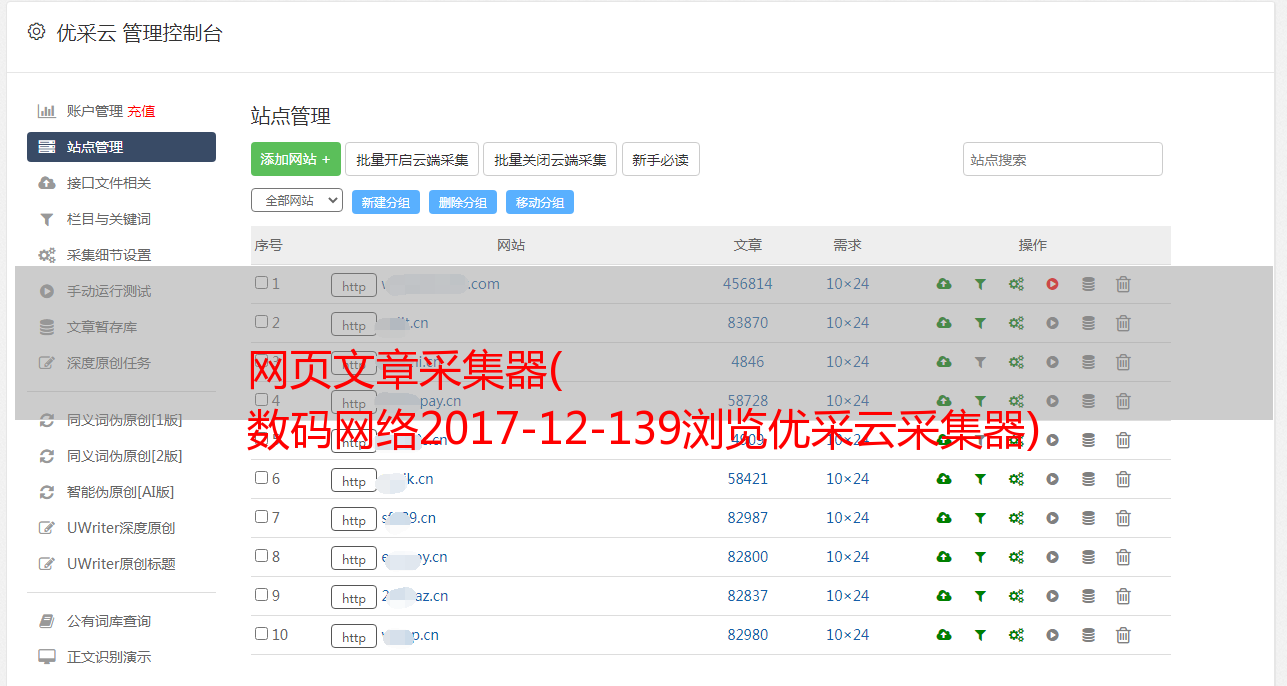Screen dimensions: 1287x686
Task: Click cloud upload icon in row 2
Action: point(944,323)
